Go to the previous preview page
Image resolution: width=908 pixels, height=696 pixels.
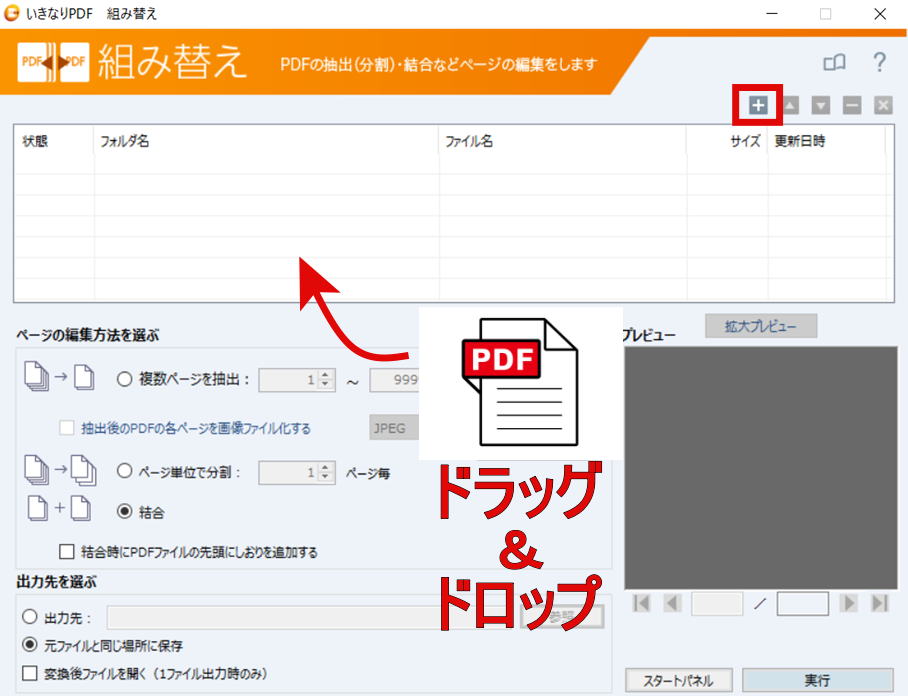coord(672,603)
